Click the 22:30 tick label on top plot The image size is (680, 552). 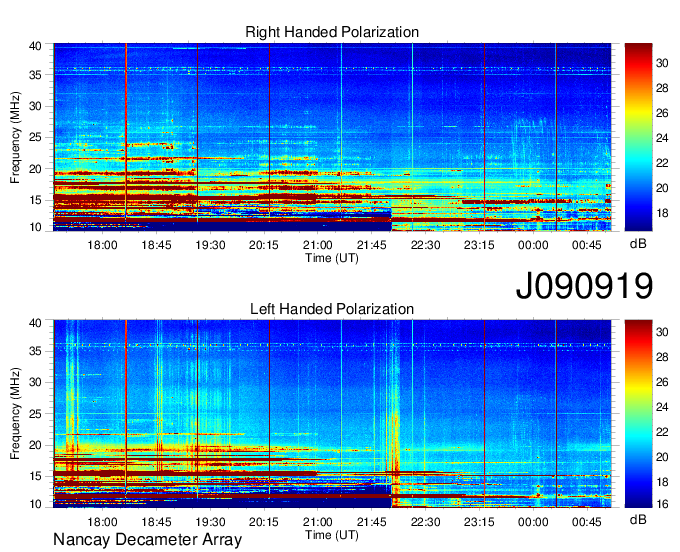tap(425, 245)
